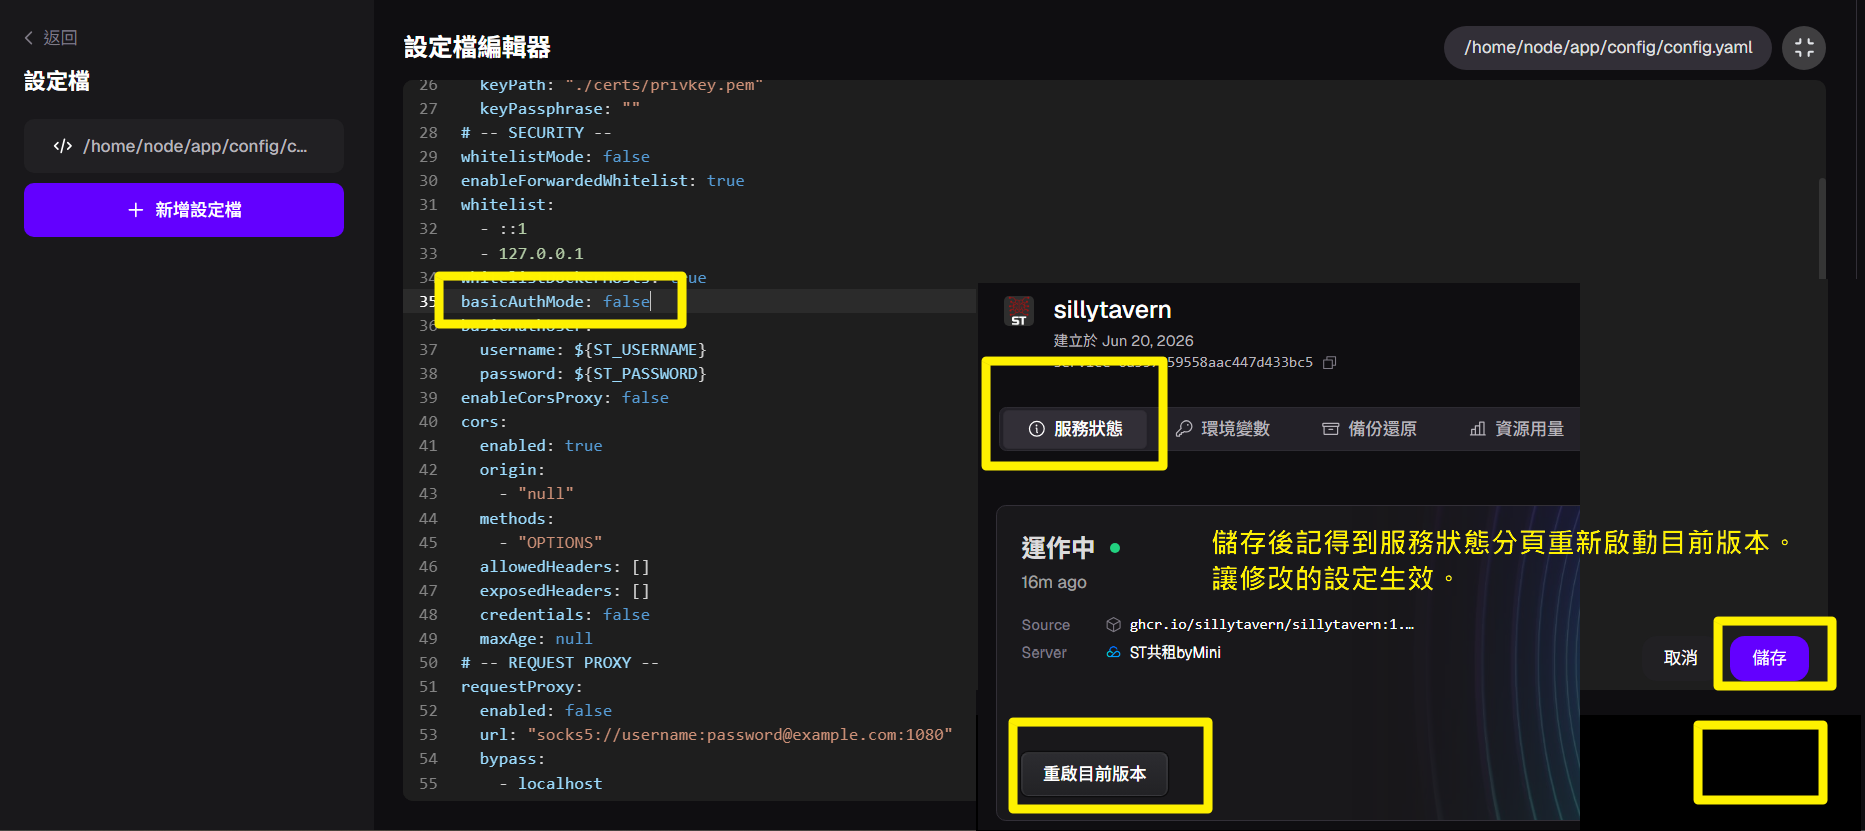Screen dimensions: 1865x831
Task: Save the config with the 儲存 button
Action: (x=1769, y=658)
